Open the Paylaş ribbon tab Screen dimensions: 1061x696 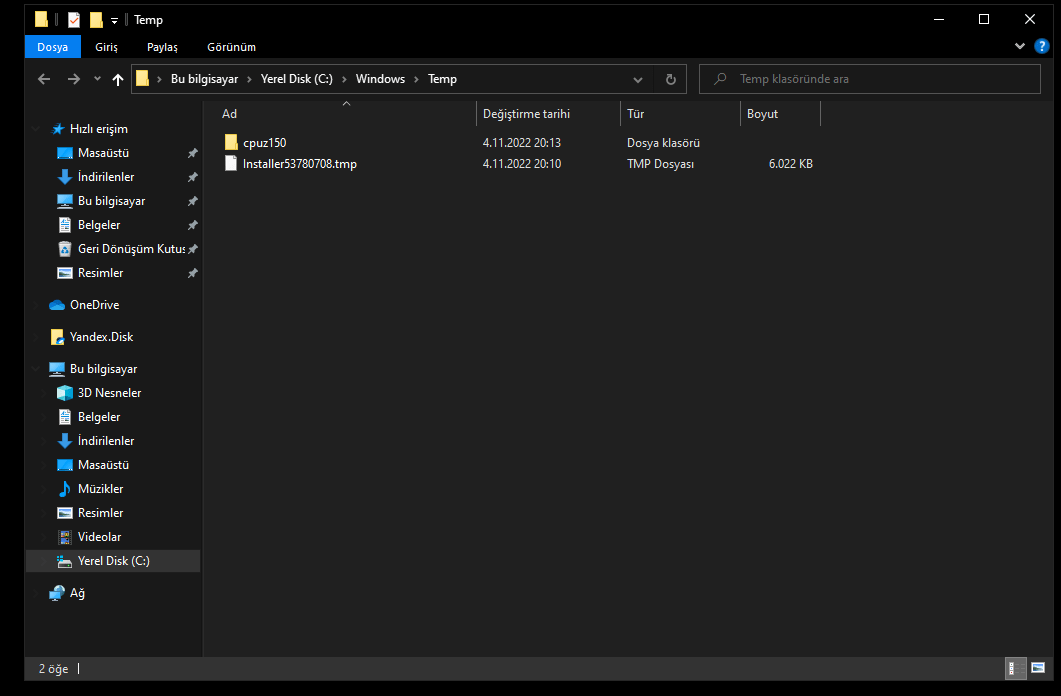pos(162,47)
